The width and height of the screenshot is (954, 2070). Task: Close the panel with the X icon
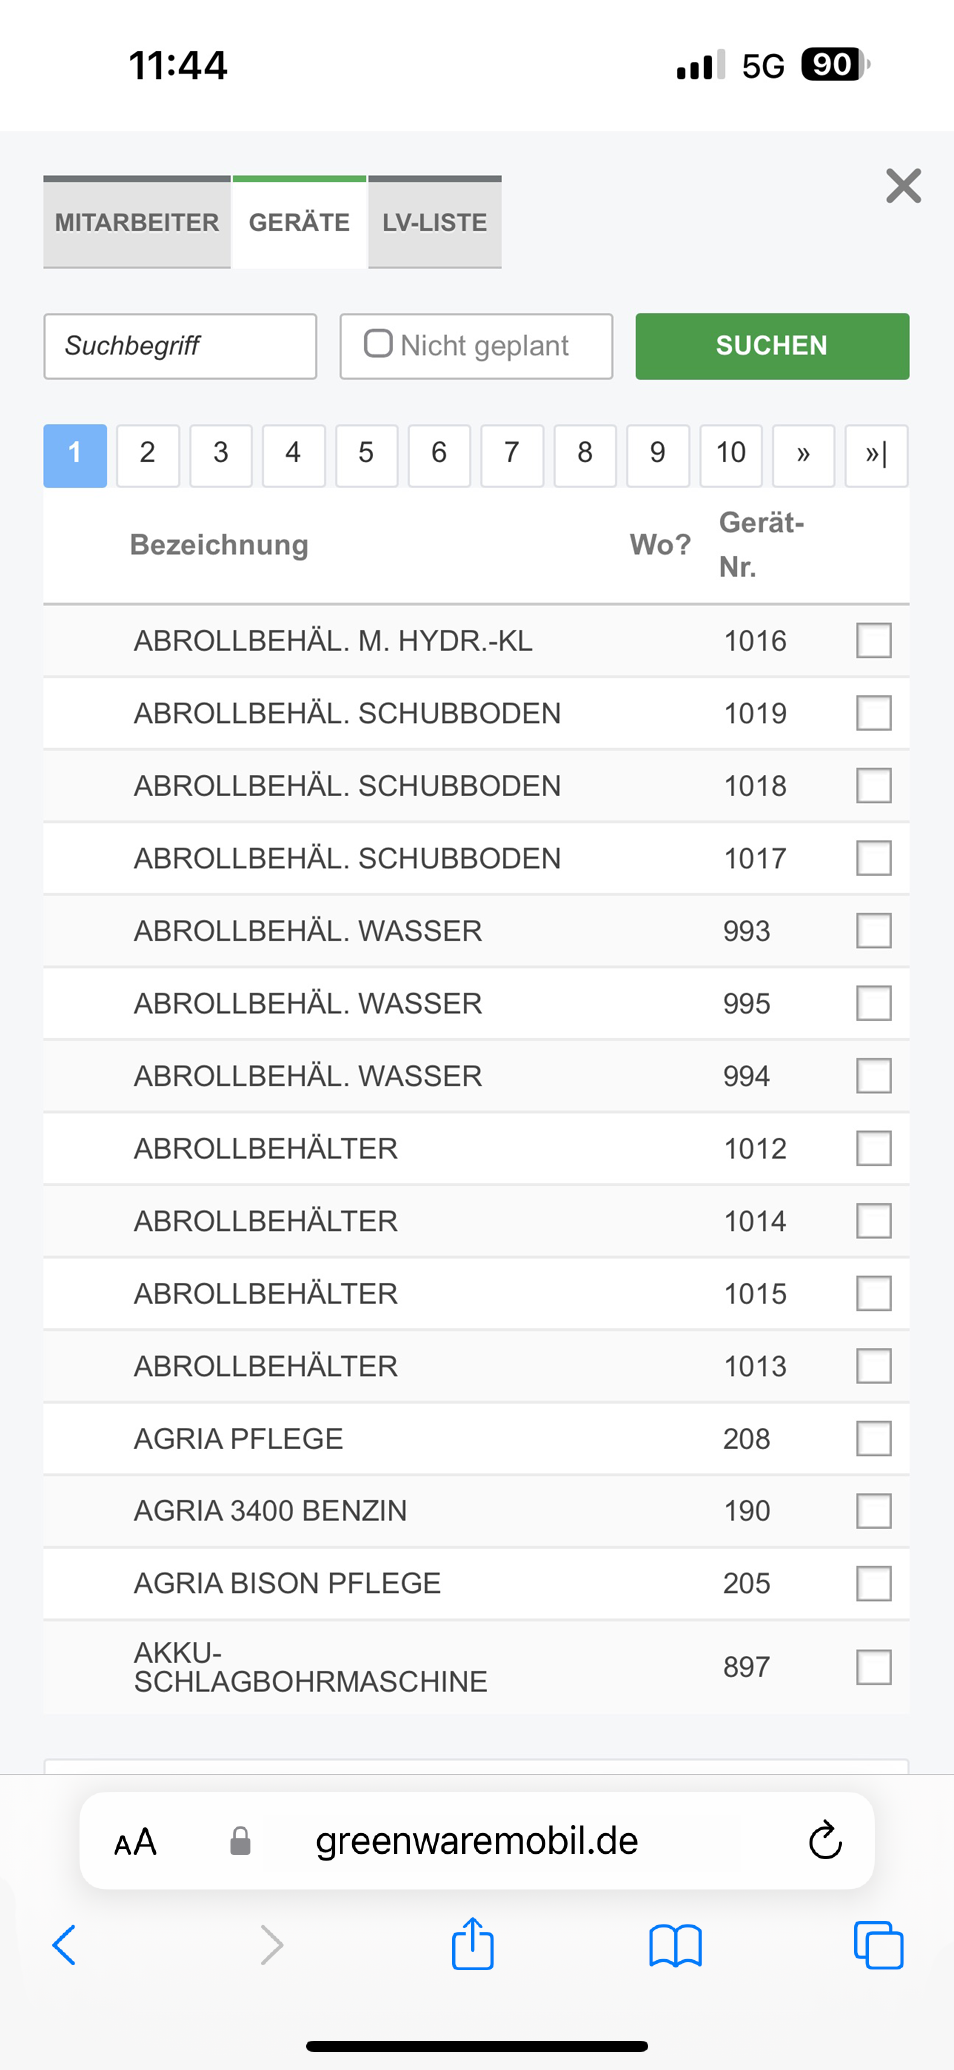[x=903, y=186]
